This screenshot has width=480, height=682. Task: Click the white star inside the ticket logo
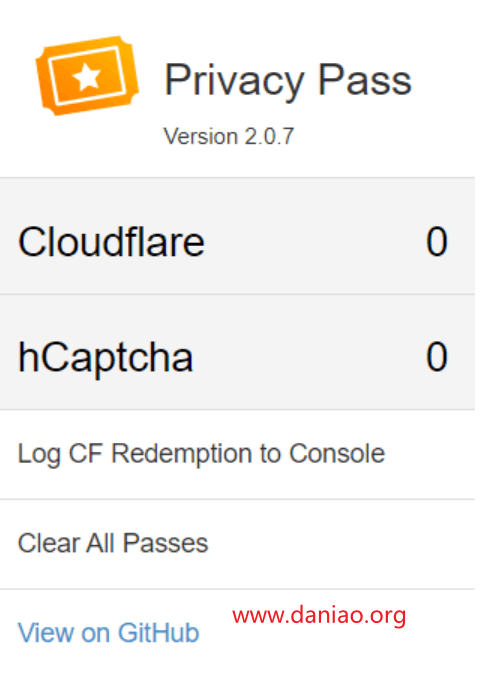click(87, 76)
